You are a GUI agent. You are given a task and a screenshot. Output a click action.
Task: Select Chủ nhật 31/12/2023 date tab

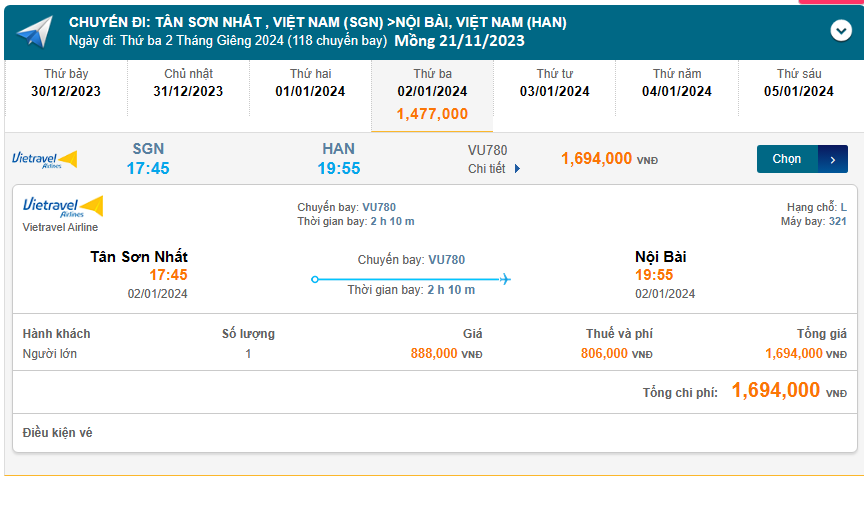(x=188, y=83)
